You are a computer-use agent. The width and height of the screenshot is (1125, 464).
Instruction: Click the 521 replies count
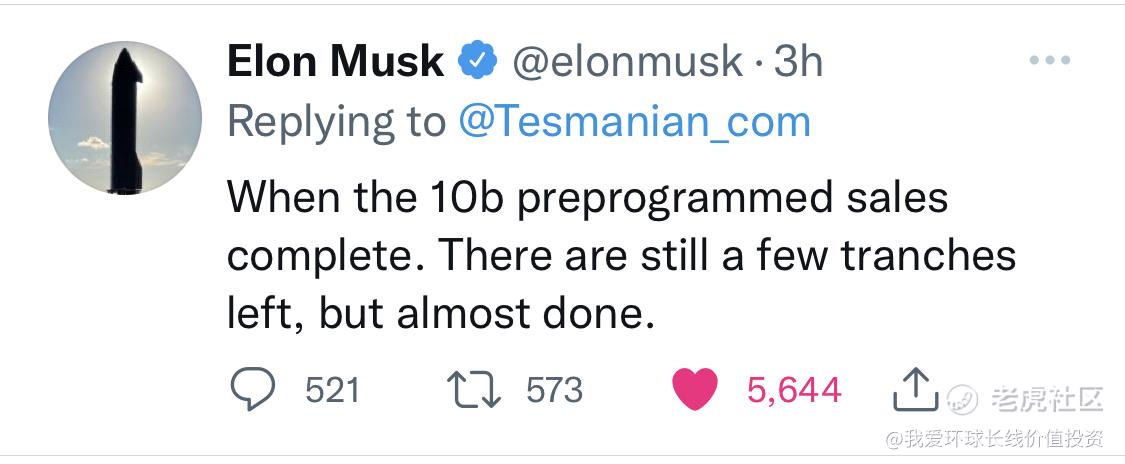click(x=332, y=390)
